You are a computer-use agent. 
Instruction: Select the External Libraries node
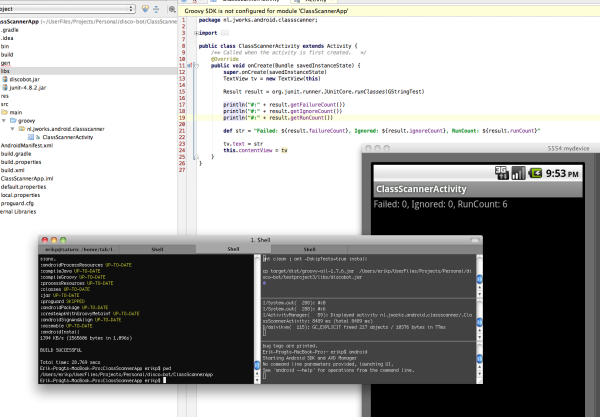coord(18,212)
